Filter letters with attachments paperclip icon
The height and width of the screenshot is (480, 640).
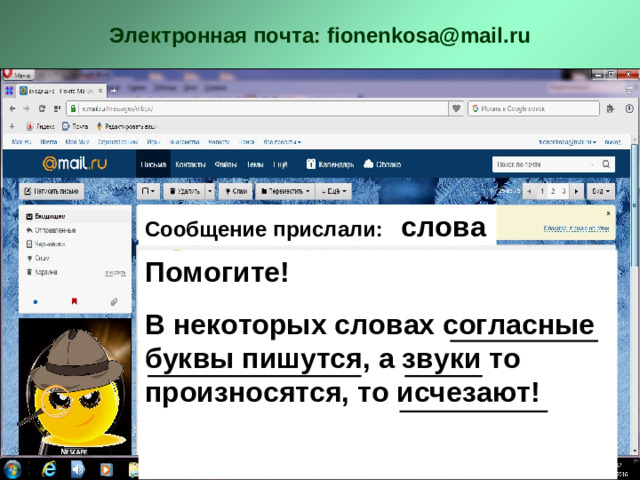point(114,302)
